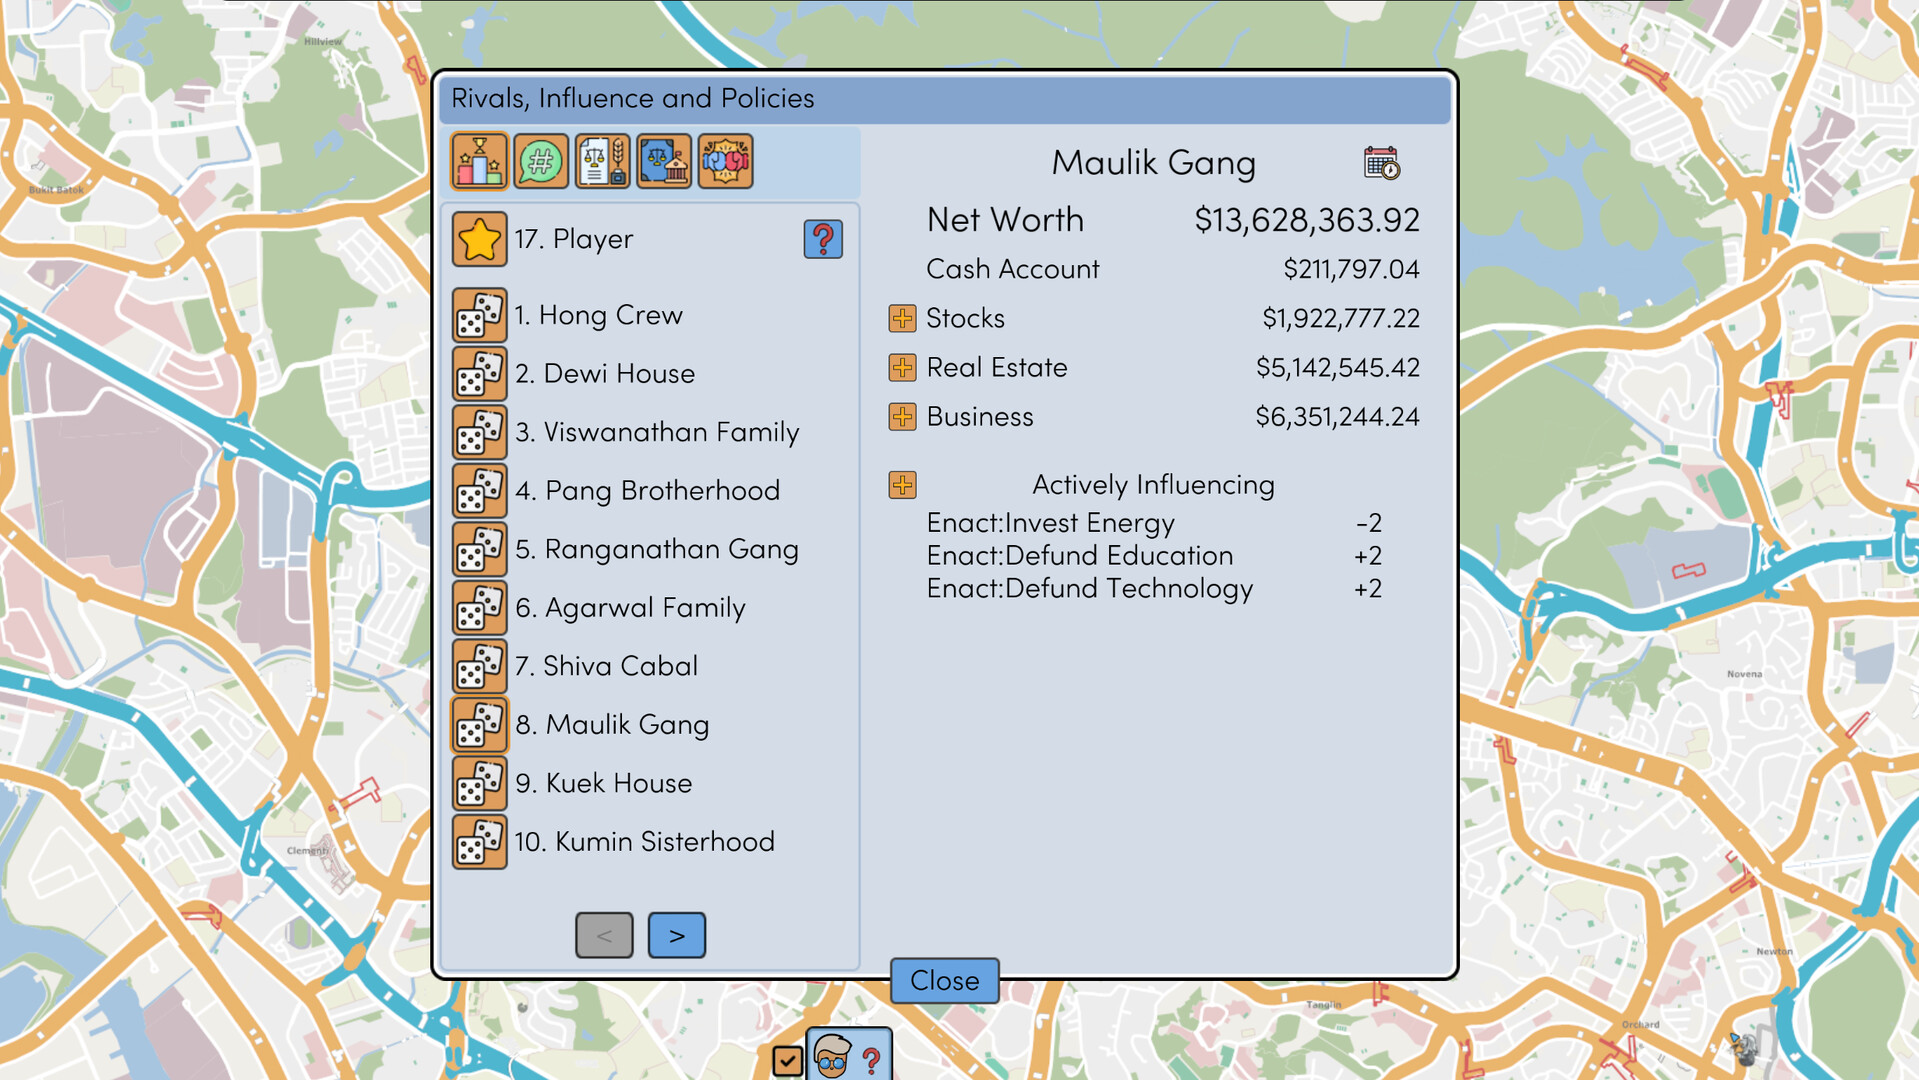The width and height of the screenshot is (1919, 1080).
Task: Open the policy document with quill icon
Action: (601, 160)
